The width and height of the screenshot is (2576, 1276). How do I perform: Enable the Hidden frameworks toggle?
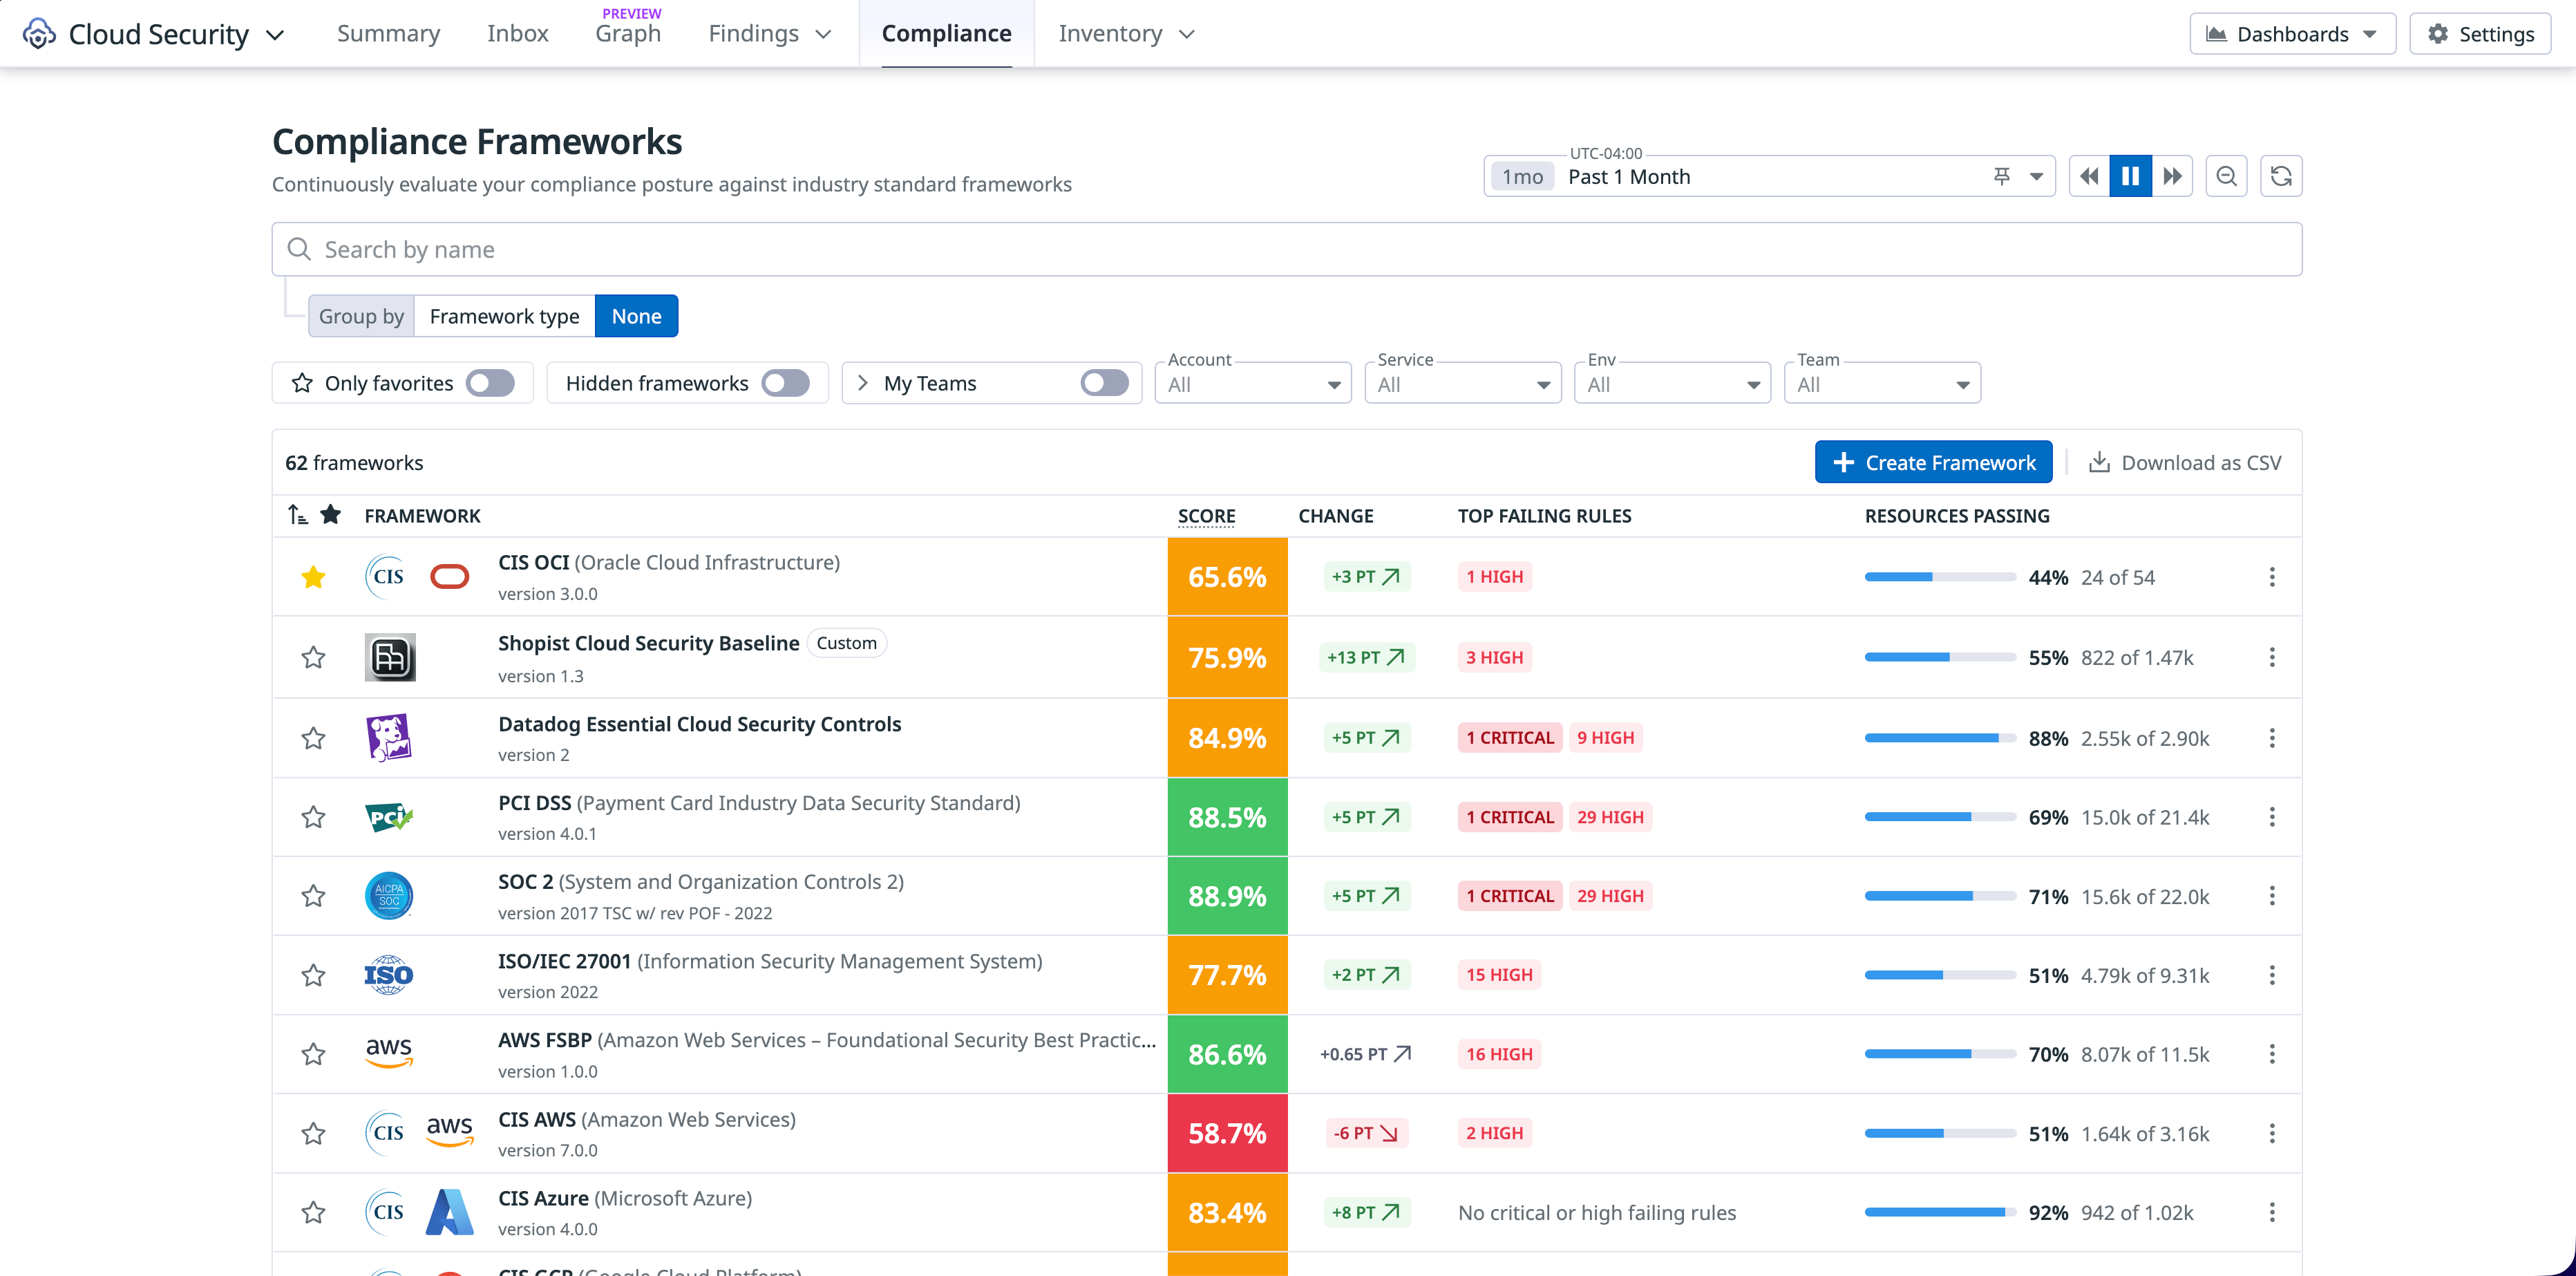tap(785, 383)
